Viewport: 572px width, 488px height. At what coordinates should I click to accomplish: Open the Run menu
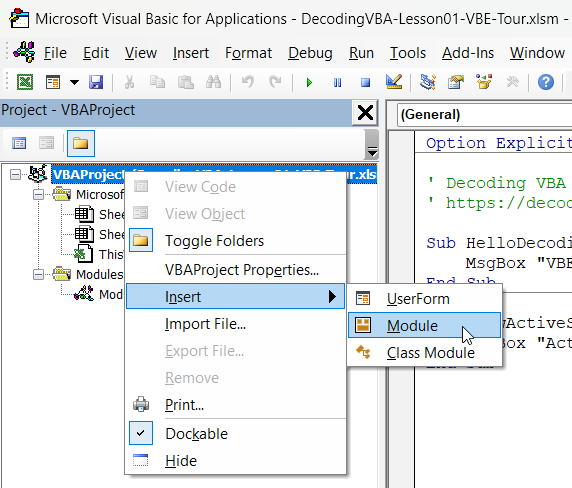361,53
